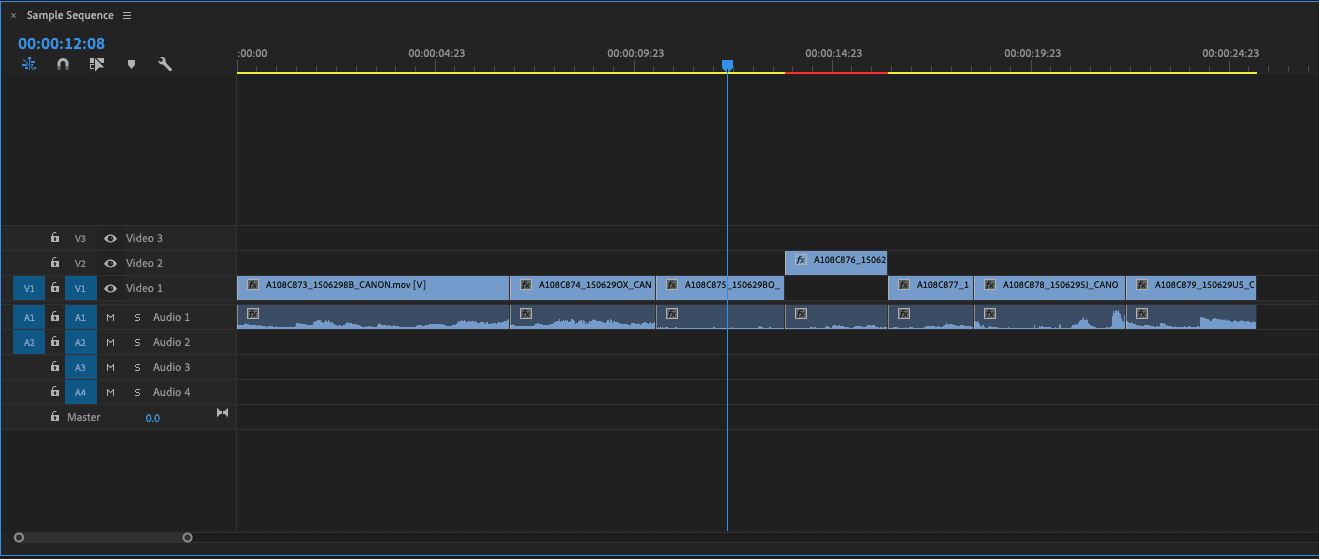Hide the Video 2 track output
Image resolution: width=1319 pixels, height=559 pixels.
(110, 263)
